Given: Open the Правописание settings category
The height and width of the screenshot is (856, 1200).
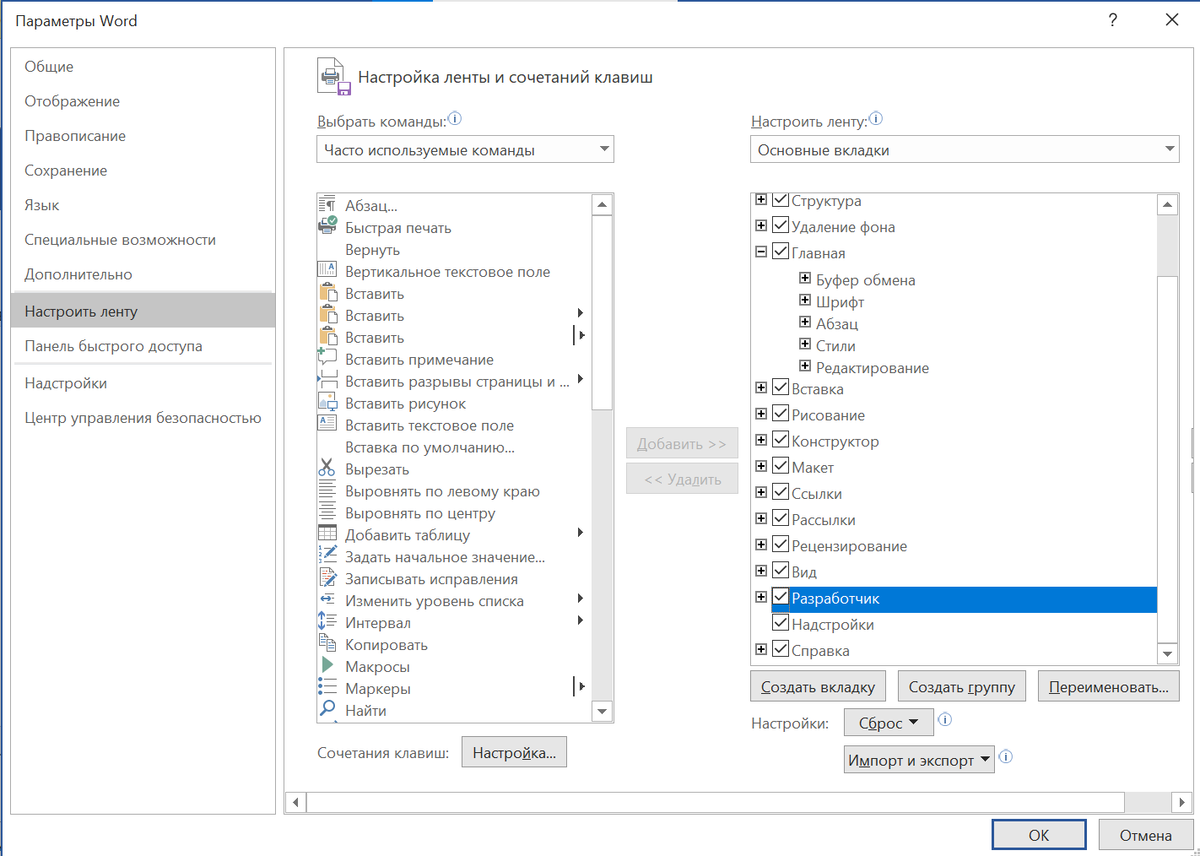Looking at the screenshot, I should [143, 136].
